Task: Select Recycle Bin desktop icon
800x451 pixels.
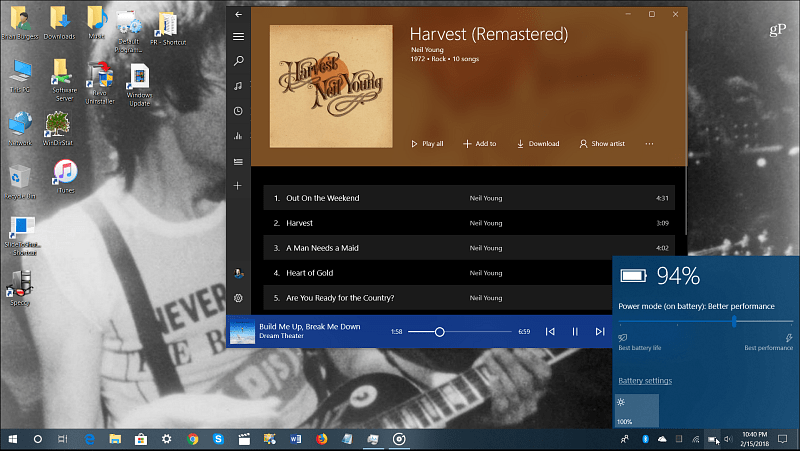Action: pyautogui.click(x=20, y=182)
